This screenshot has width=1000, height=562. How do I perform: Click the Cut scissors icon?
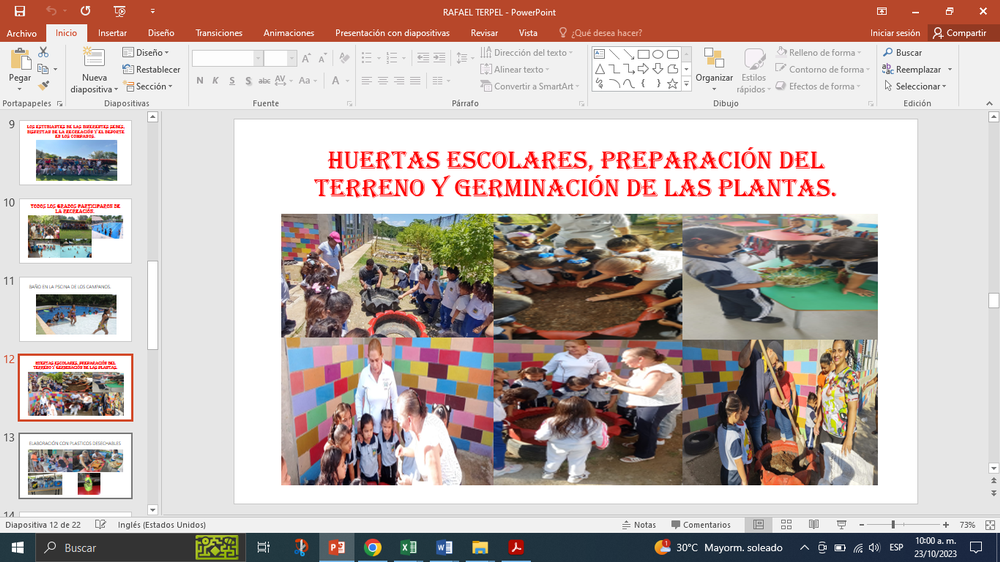(43, 52)
